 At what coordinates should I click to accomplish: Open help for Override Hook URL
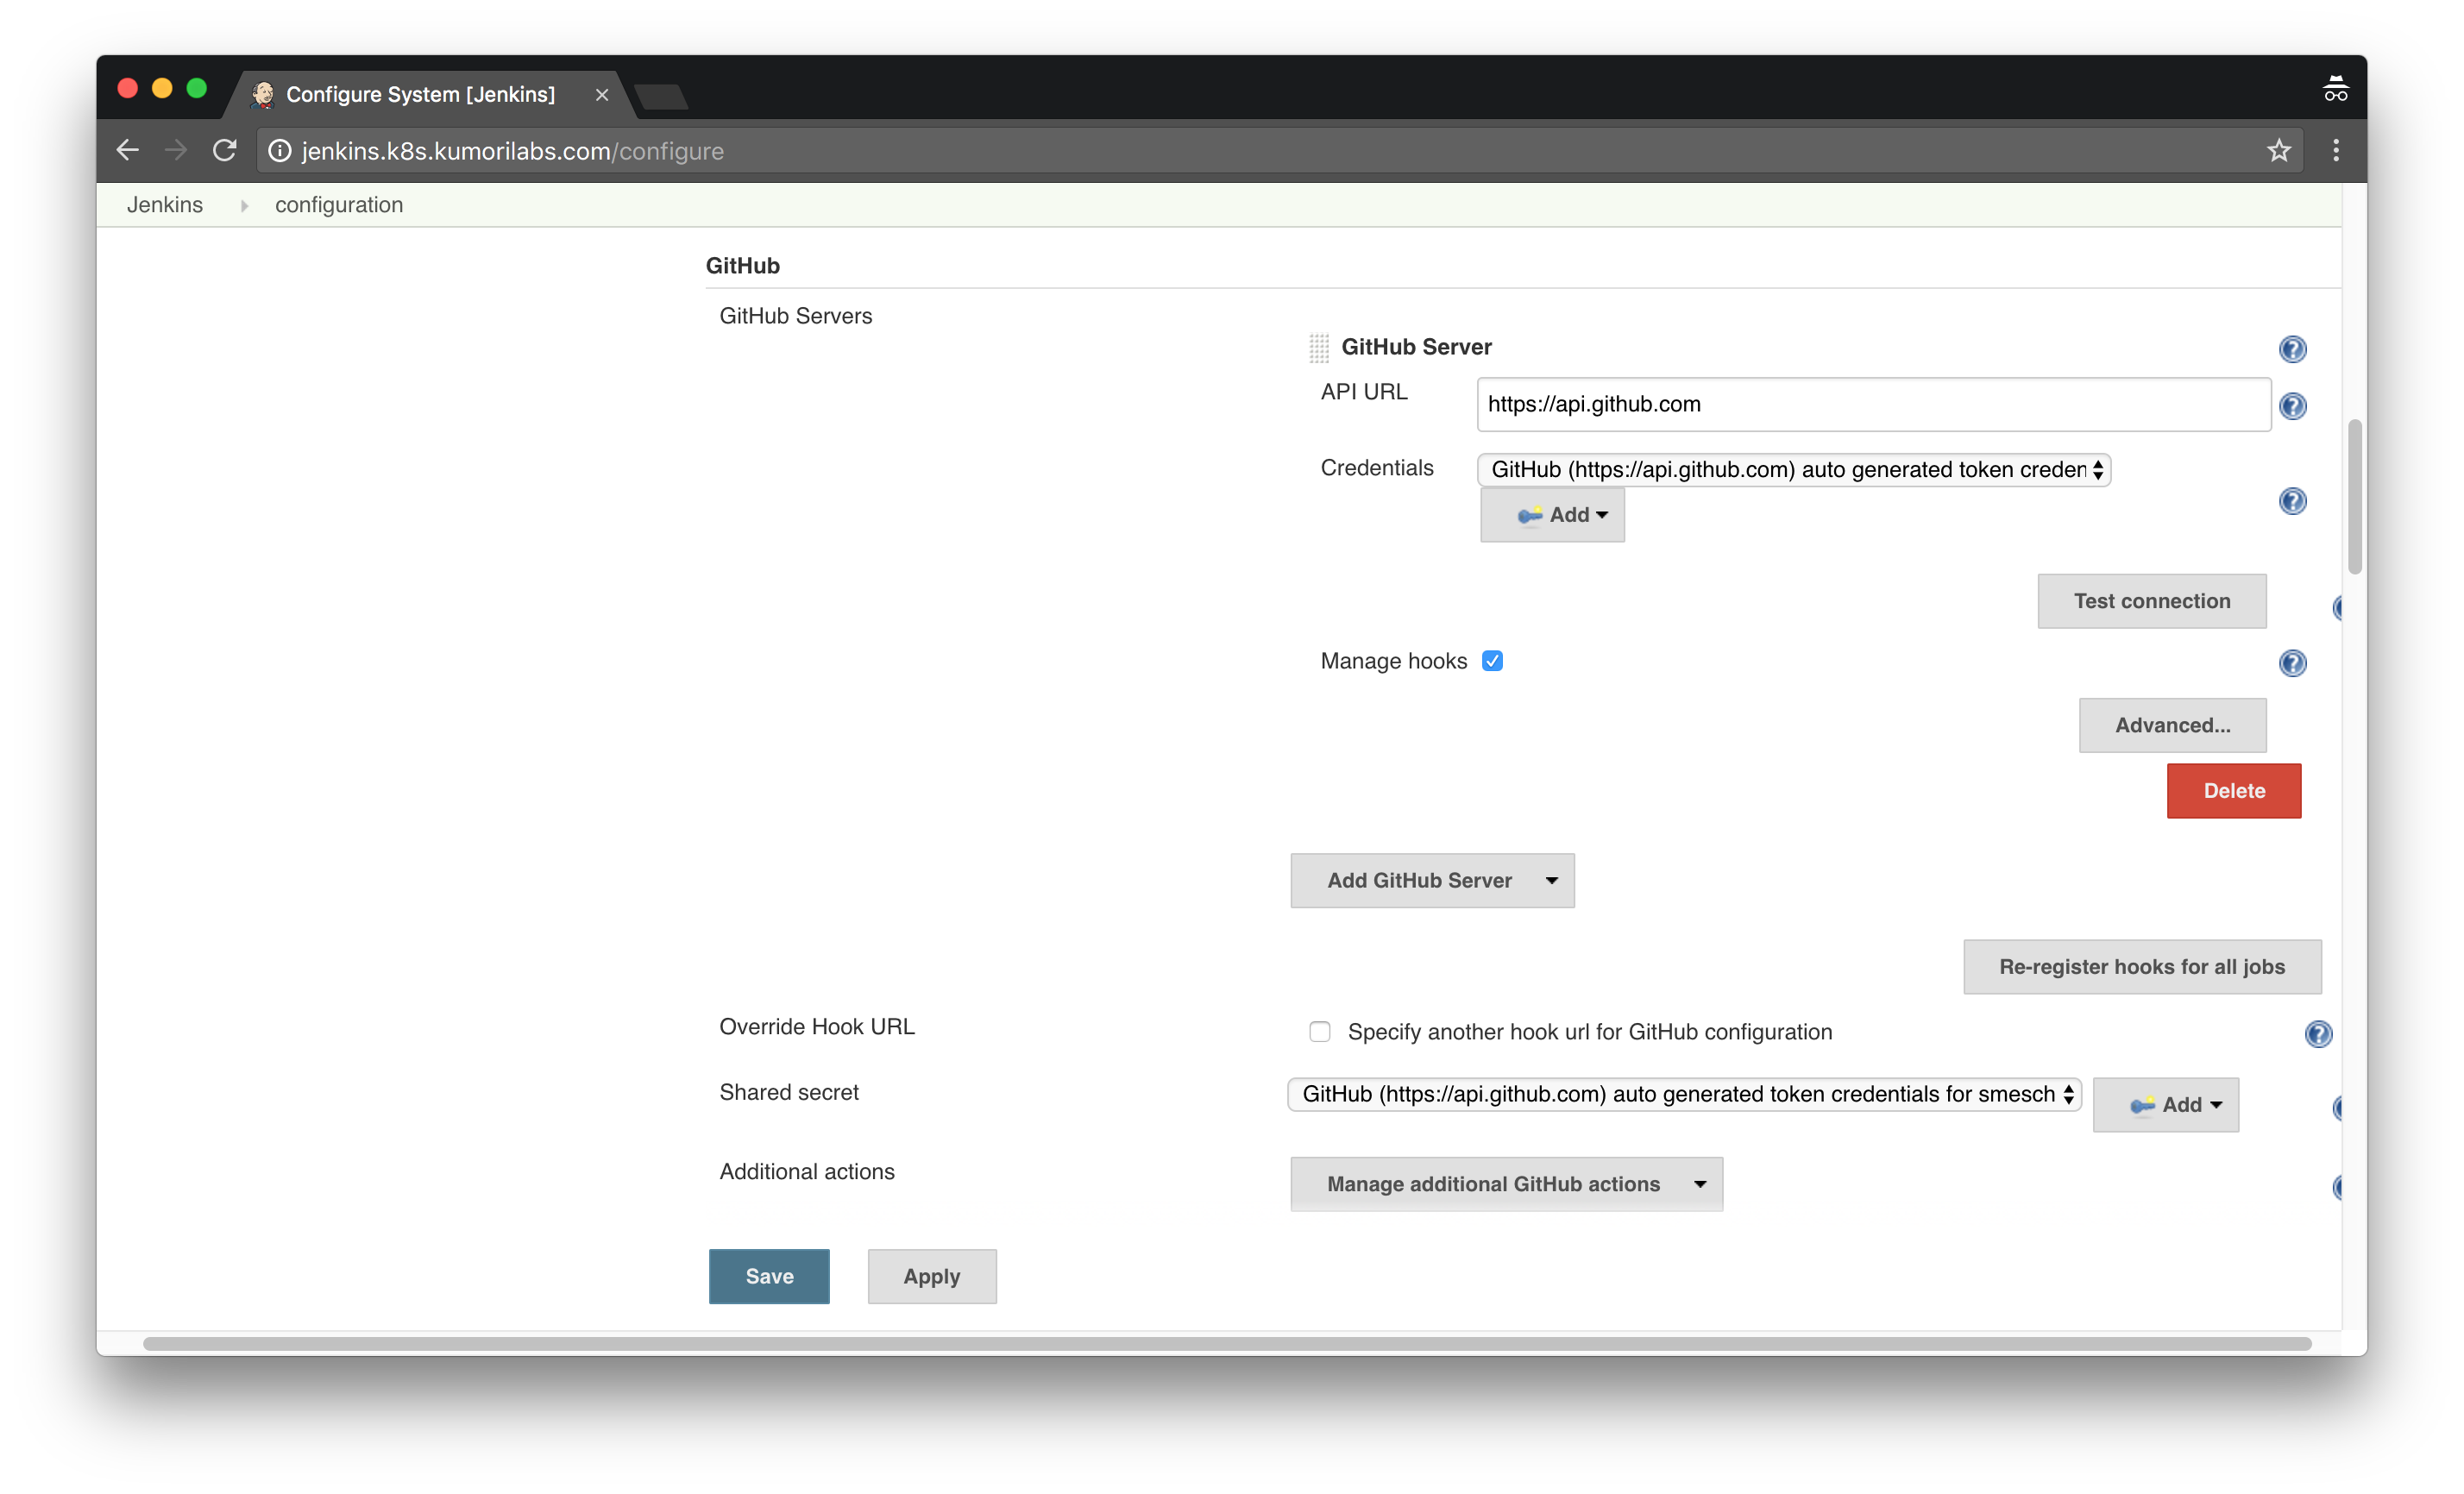click(x=2318, y=1034)
